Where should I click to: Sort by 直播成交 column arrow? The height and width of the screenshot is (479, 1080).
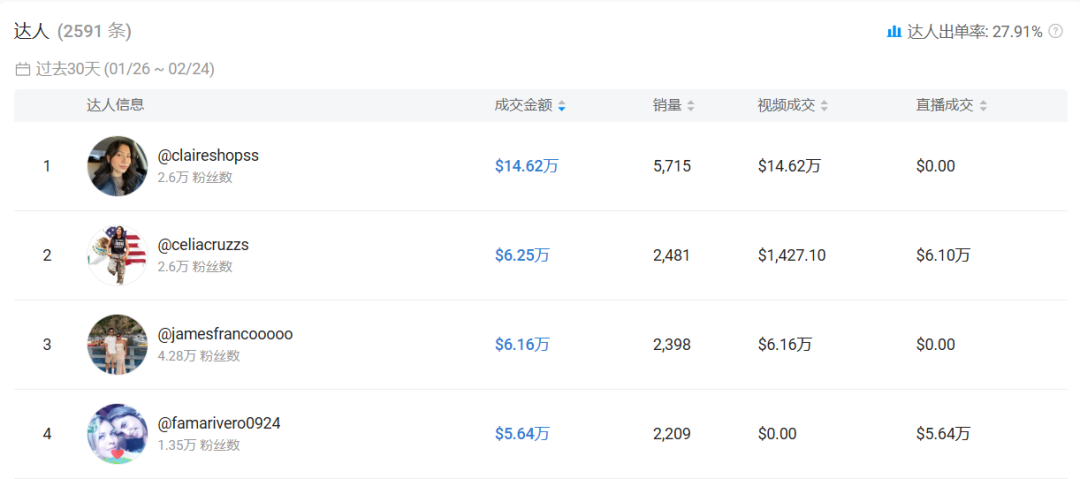pyautogui.click(x=983, y=106)
